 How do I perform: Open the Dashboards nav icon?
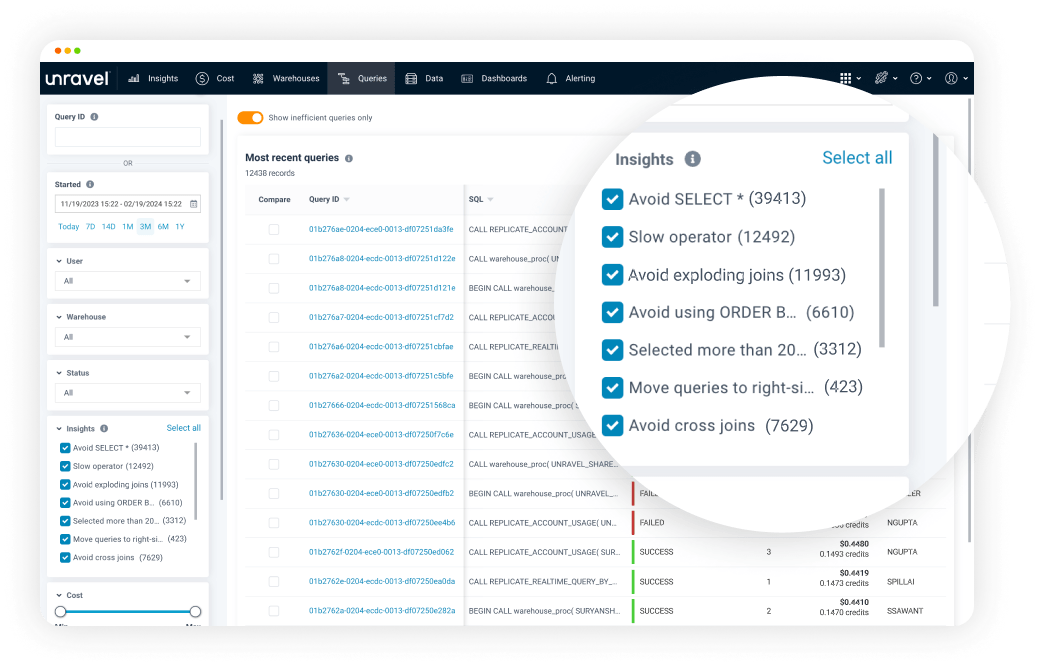point(467,78)
